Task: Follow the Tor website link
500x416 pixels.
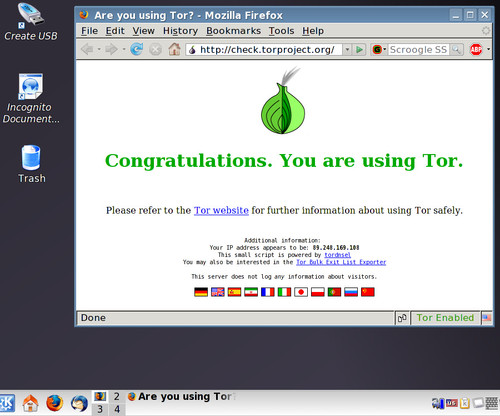Action: tap(221, 210)
